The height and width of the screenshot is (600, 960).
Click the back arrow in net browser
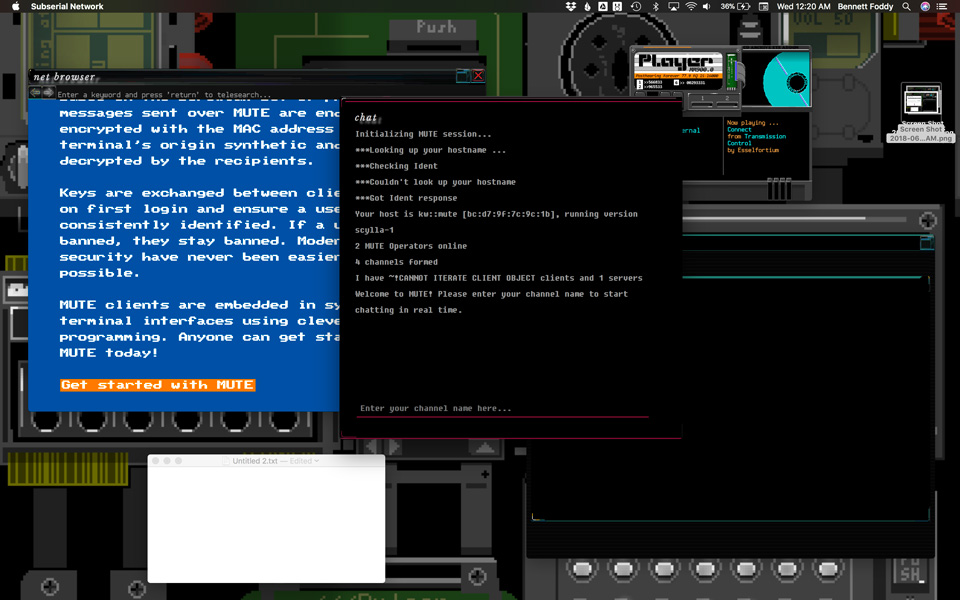point(36,91)
